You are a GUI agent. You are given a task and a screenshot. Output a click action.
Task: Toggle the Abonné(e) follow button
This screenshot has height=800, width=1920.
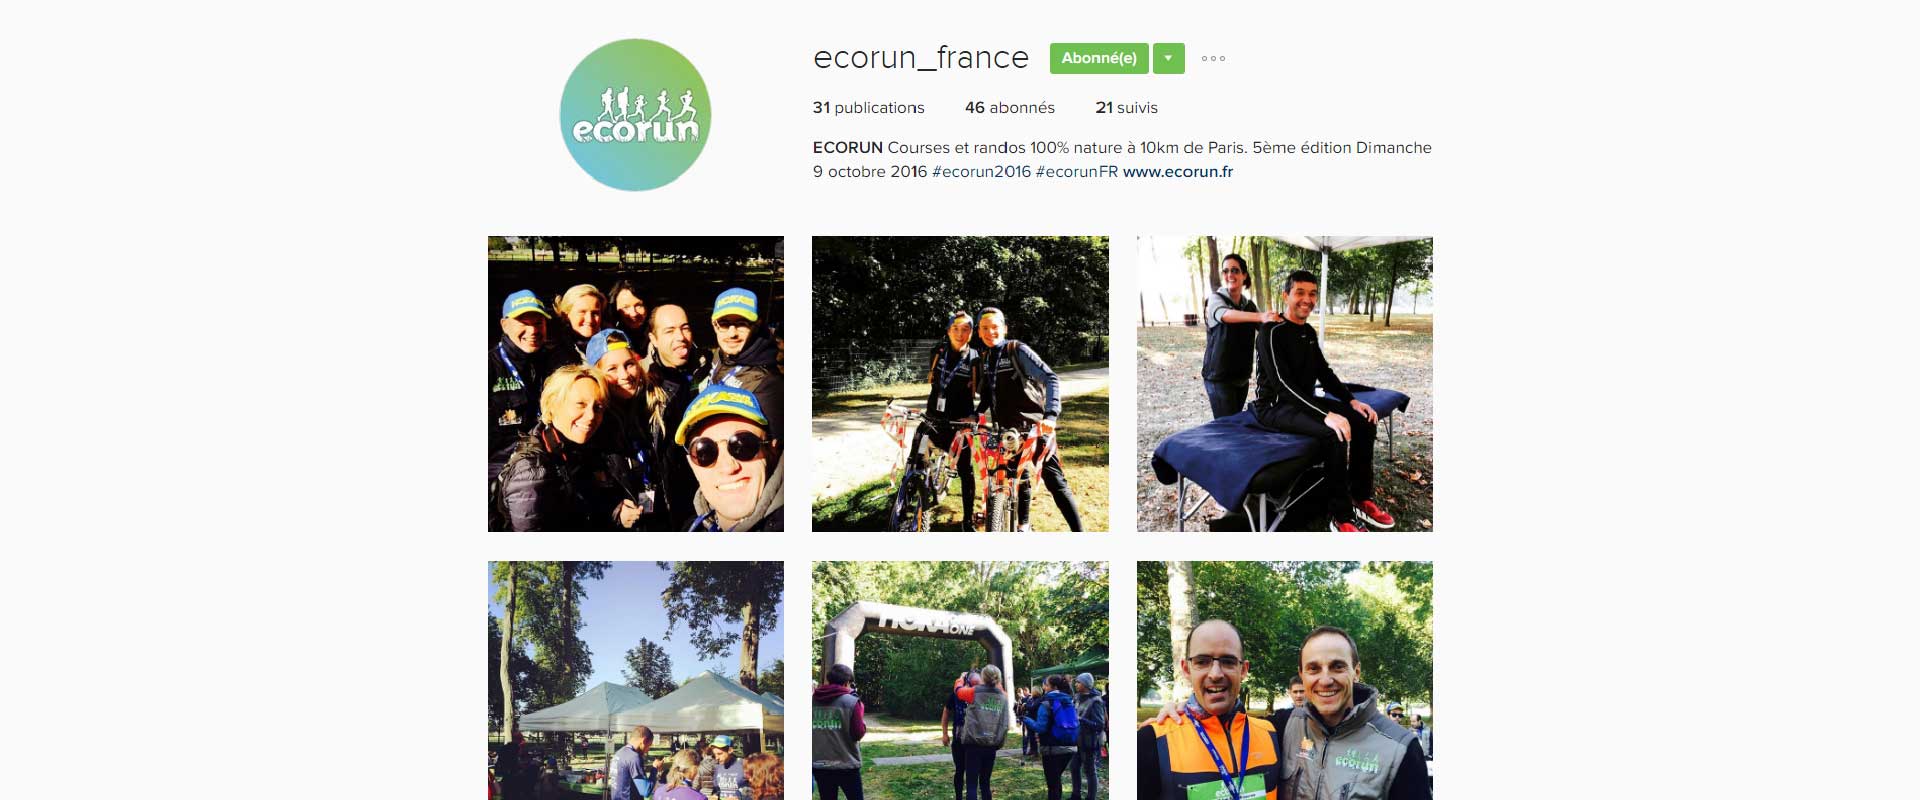1099,58
